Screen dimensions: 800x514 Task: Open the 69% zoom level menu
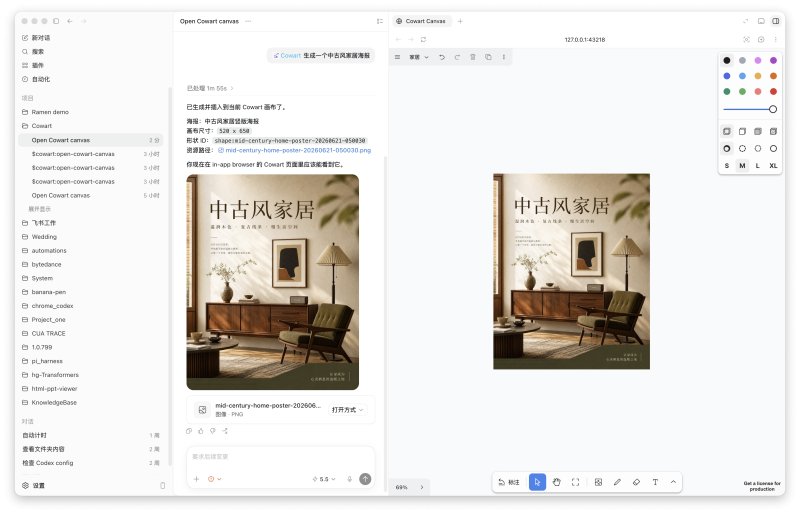tap(402, 487)
